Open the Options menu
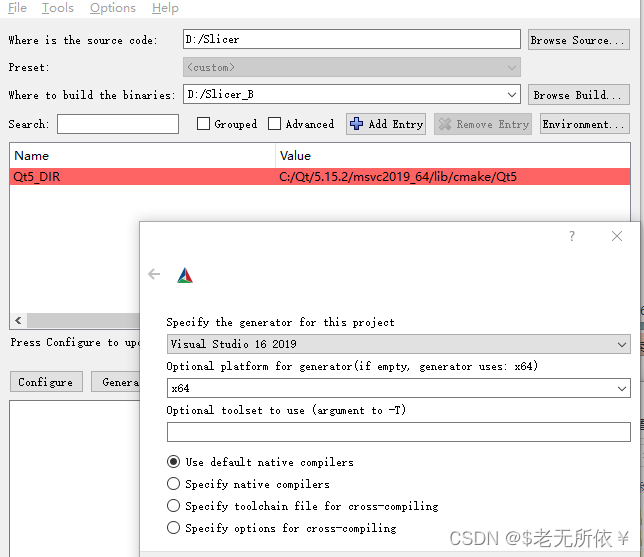This screenshot has width=644, height=557. 113,8
